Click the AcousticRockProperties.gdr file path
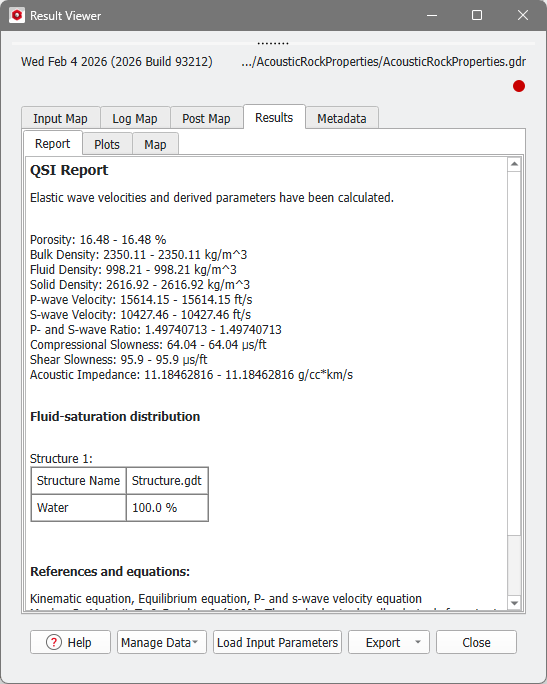Screen dimensions: 547x684 (383, 62)
